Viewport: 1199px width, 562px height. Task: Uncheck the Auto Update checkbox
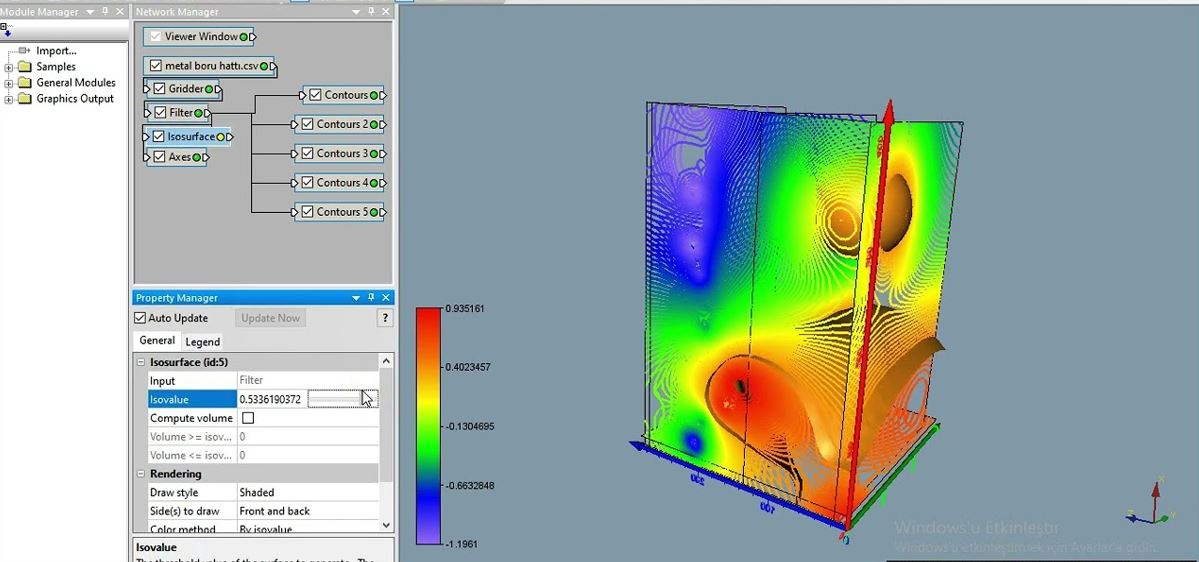tap(141, 318)
